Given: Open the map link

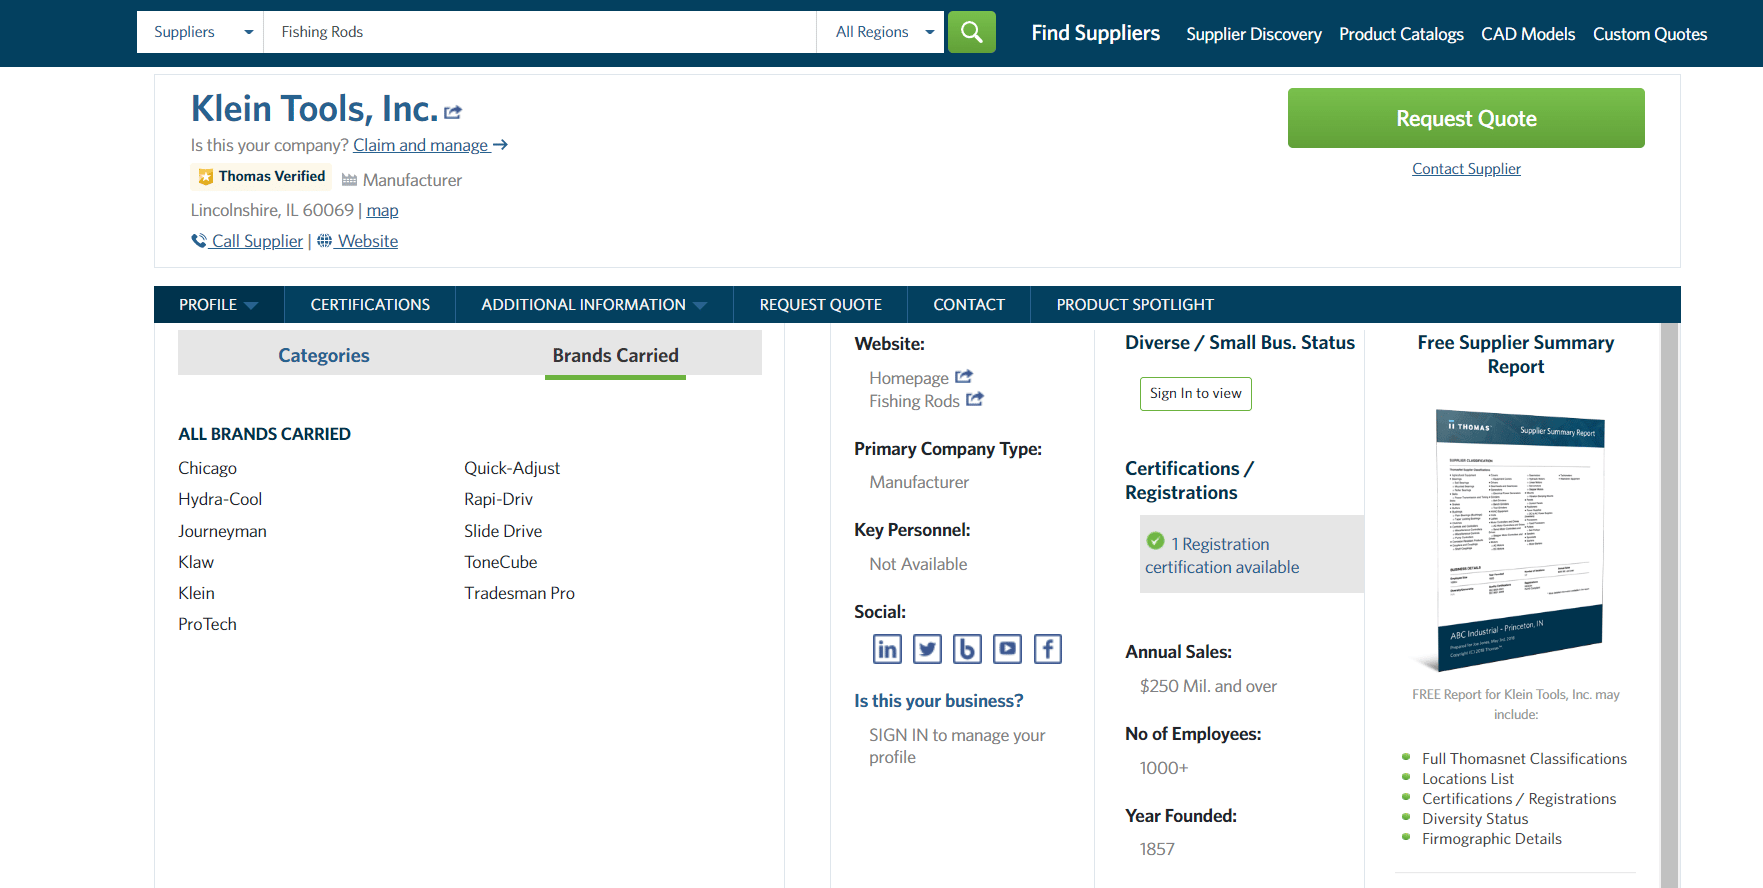Looking at the screenshot, I should coord(382,210).
